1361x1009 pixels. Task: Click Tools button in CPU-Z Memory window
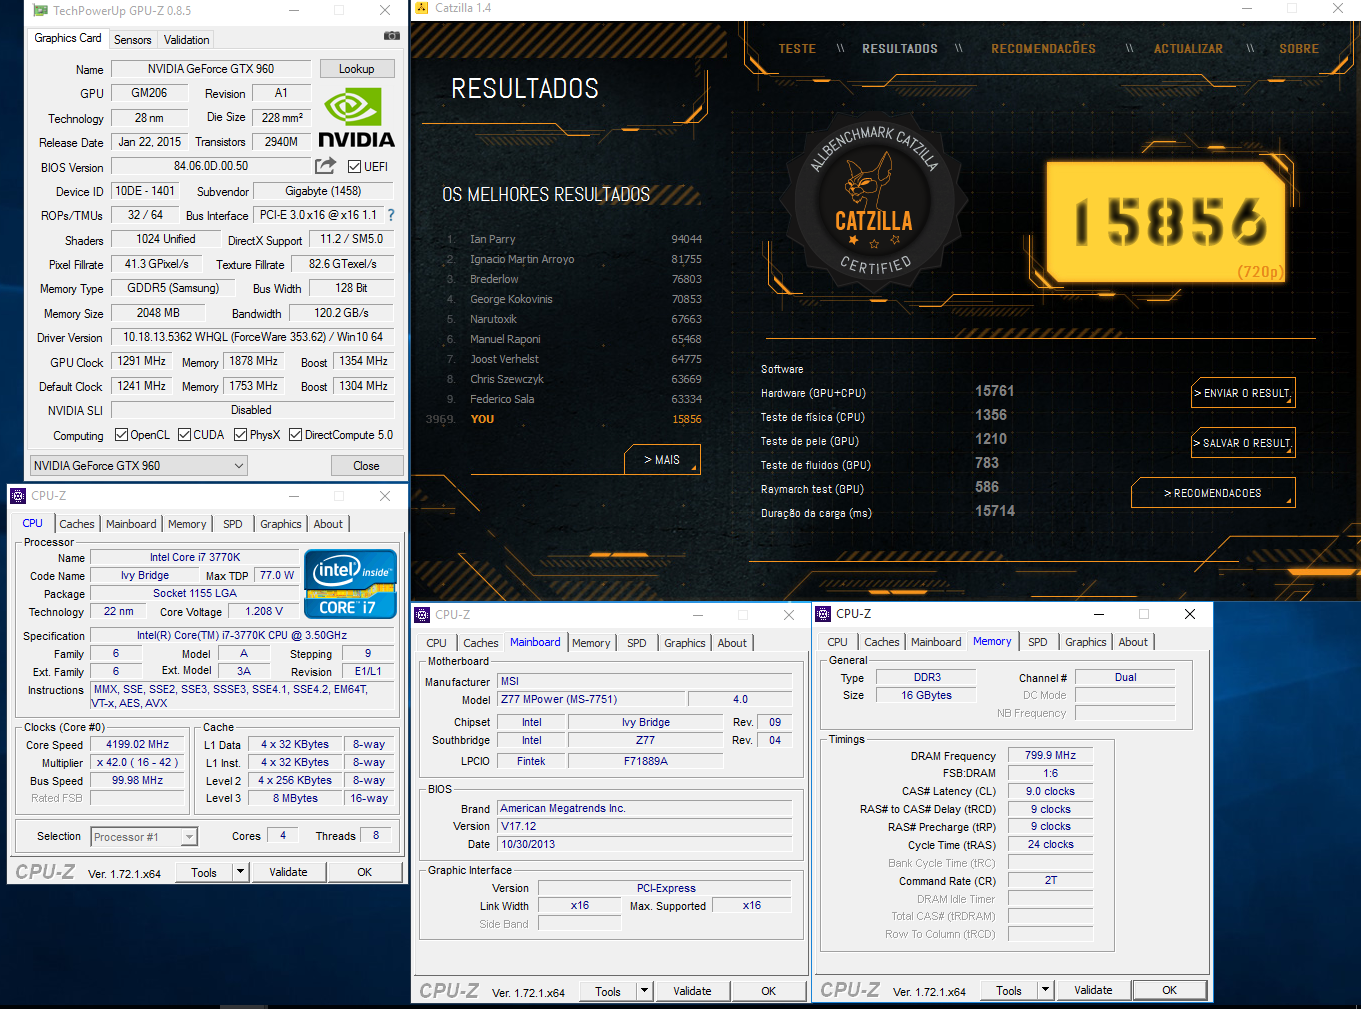[x=1008, y=990]
